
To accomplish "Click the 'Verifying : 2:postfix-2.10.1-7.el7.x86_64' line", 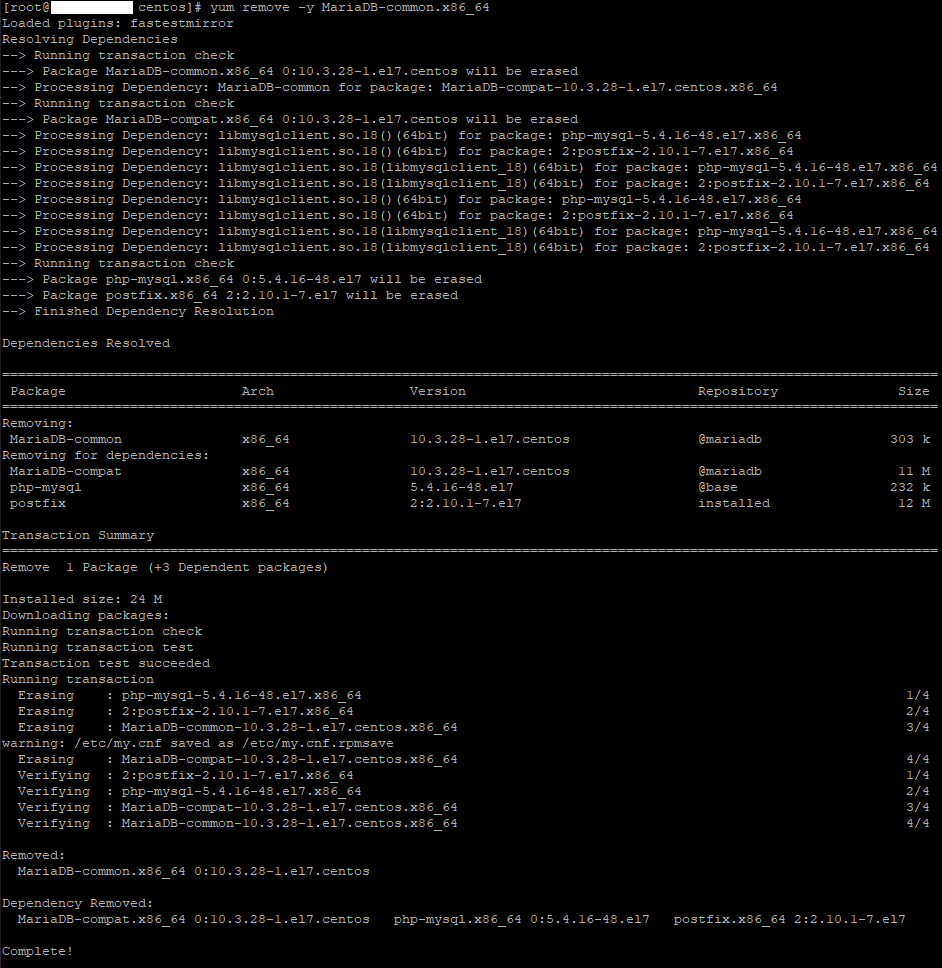I will pos(185,776).
